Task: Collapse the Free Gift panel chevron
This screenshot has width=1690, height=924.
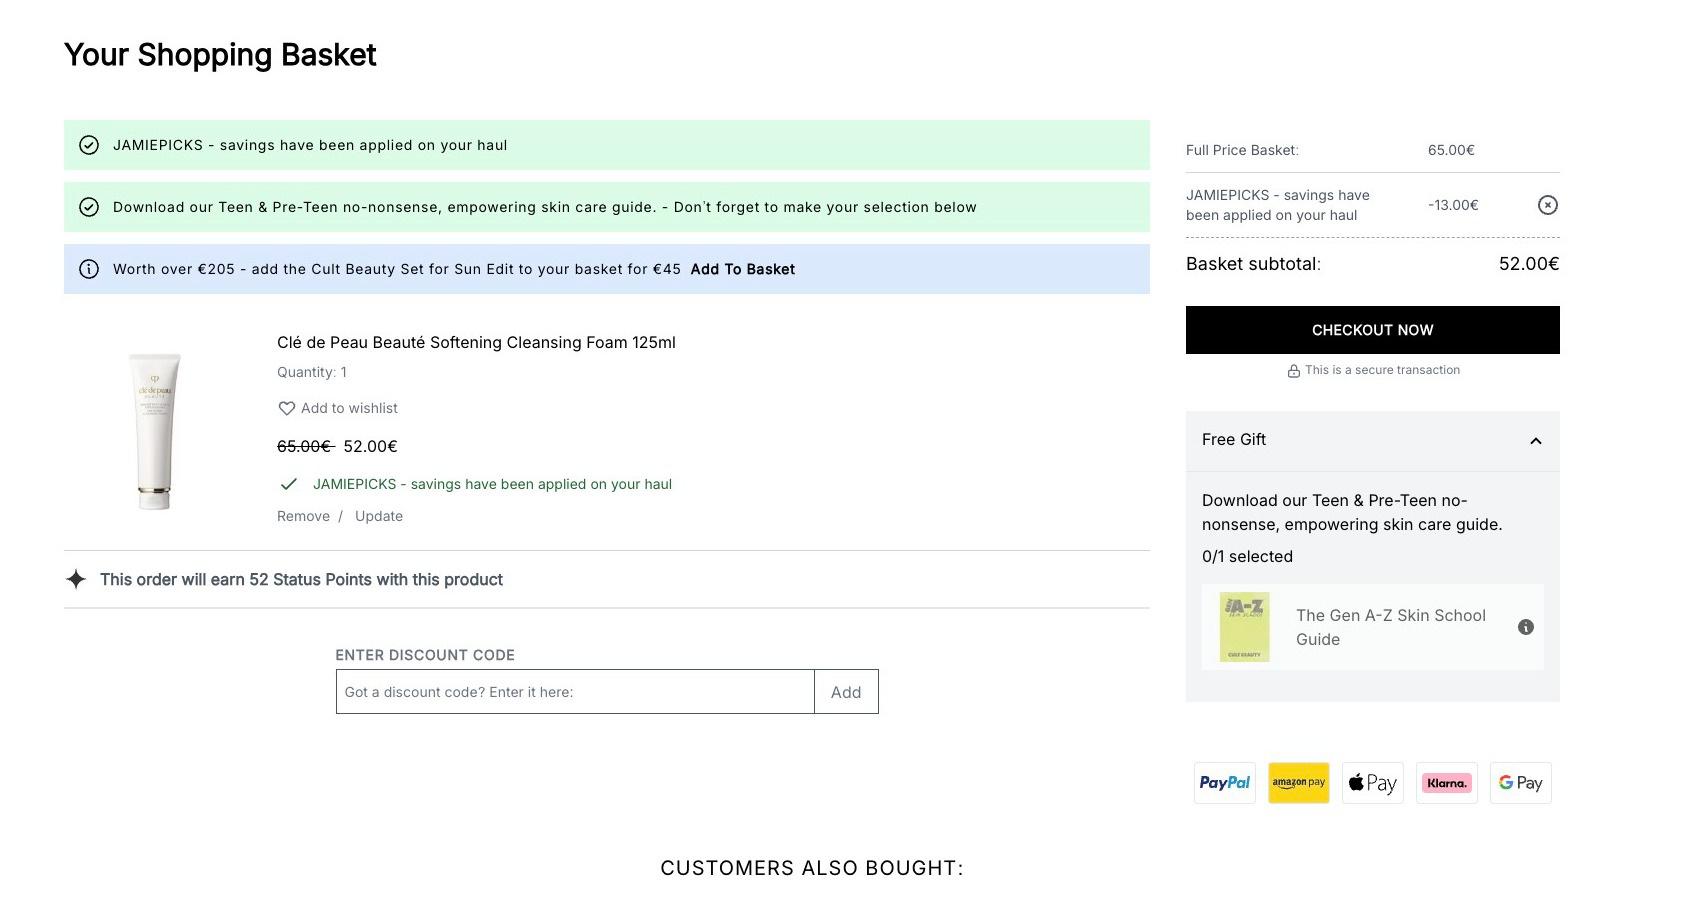Action: point(1536,441)
